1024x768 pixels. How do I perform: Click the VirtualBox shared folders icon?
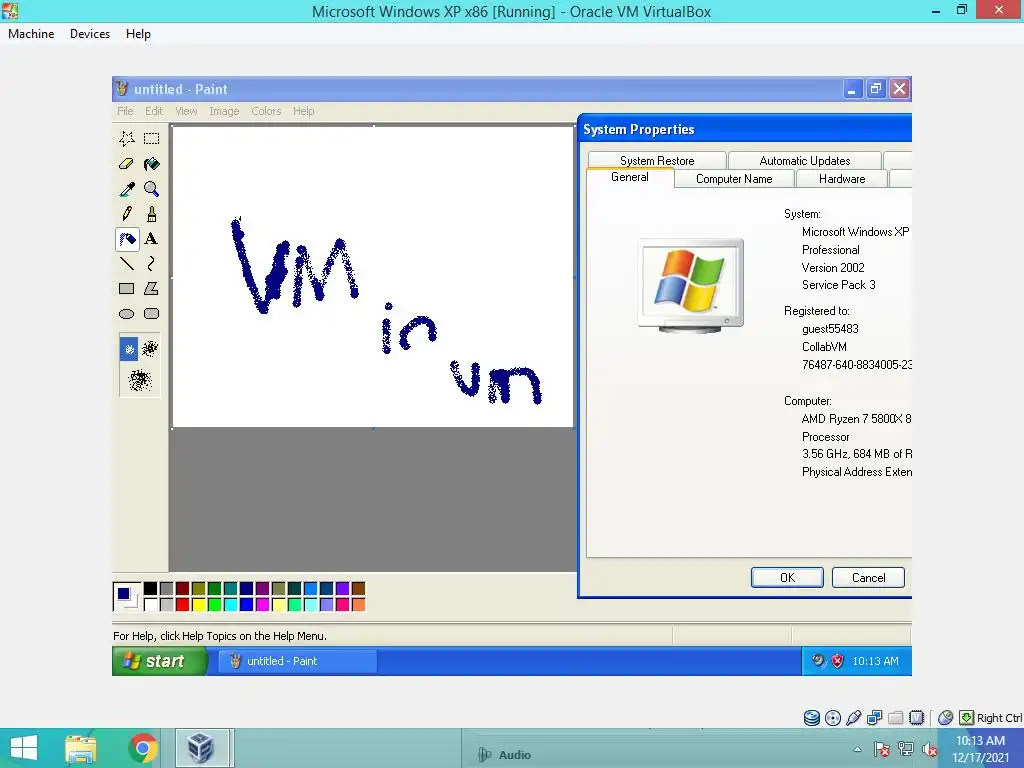[895, 718]
